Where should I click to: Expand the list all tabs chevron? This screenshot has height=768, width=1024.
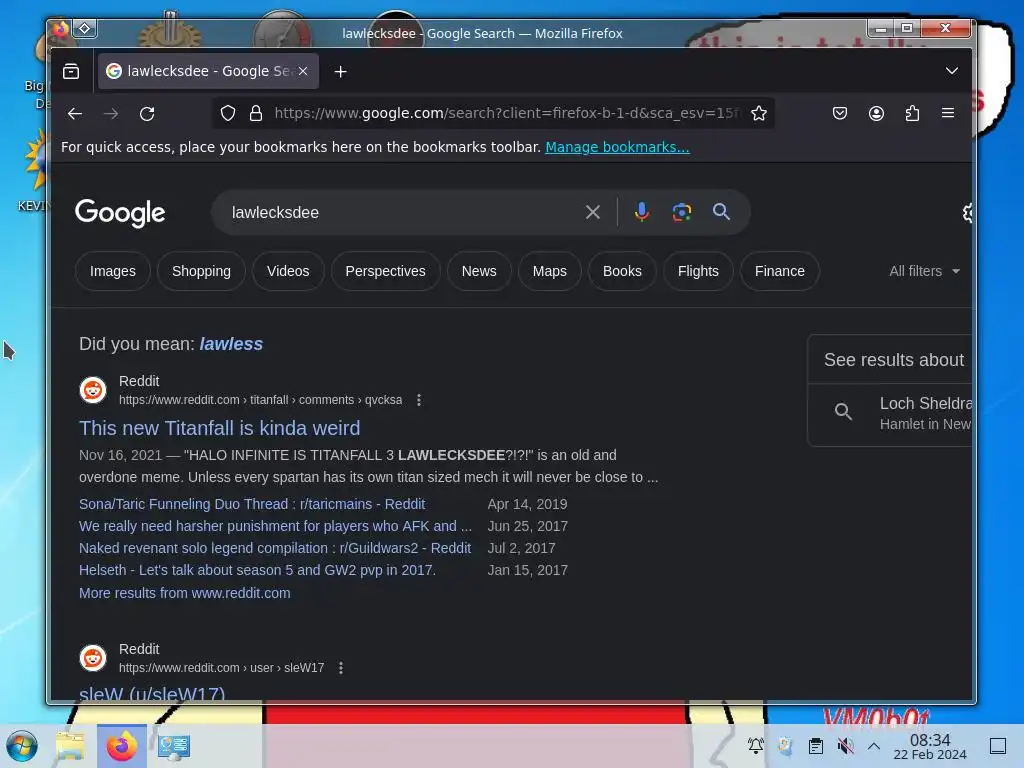coord(952,71)
